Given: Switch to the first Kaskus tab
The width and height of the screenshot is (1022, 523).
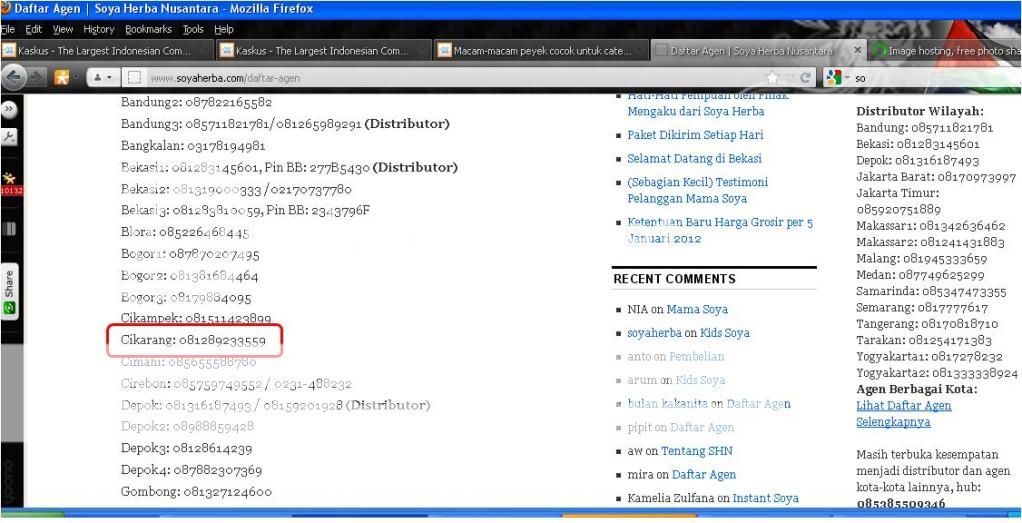Looking at the screenshot, I should pos(106,50).
